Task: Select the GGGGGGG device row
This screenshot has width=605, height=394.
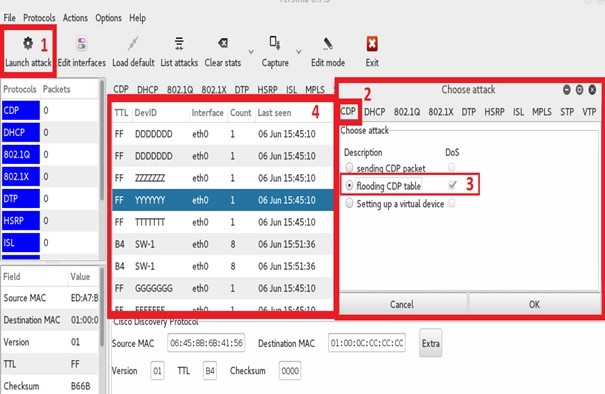Action: click(x=223, y=288)
